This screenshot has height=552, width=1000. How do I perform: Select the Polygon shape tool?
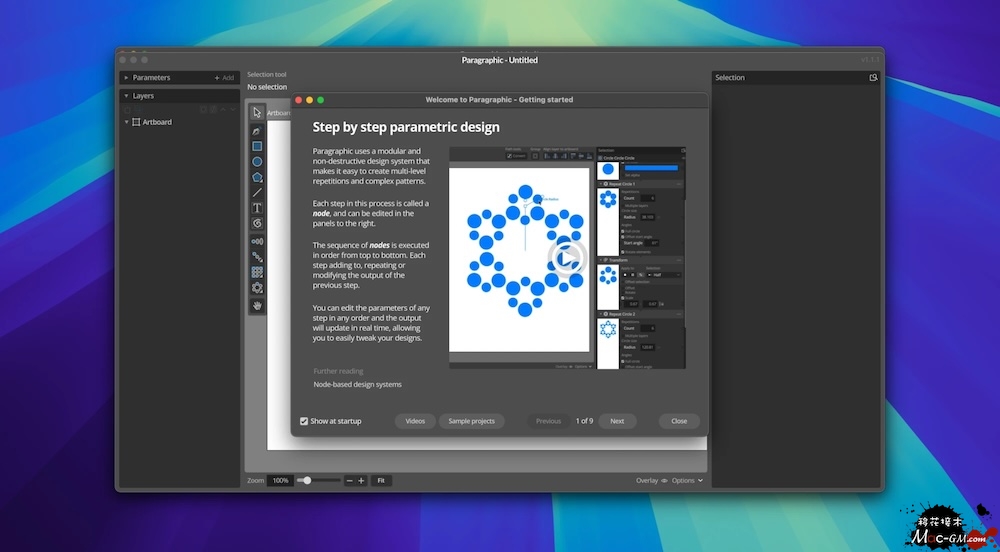(257, 177)
